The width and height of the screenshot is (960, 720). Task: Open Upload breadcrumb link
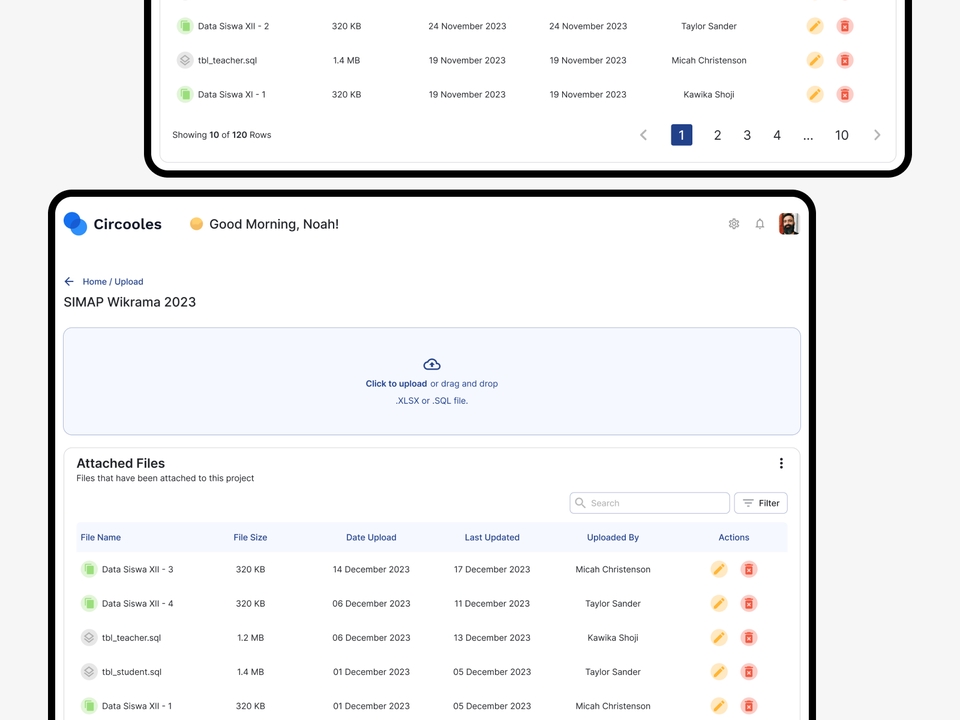point(129,282)
